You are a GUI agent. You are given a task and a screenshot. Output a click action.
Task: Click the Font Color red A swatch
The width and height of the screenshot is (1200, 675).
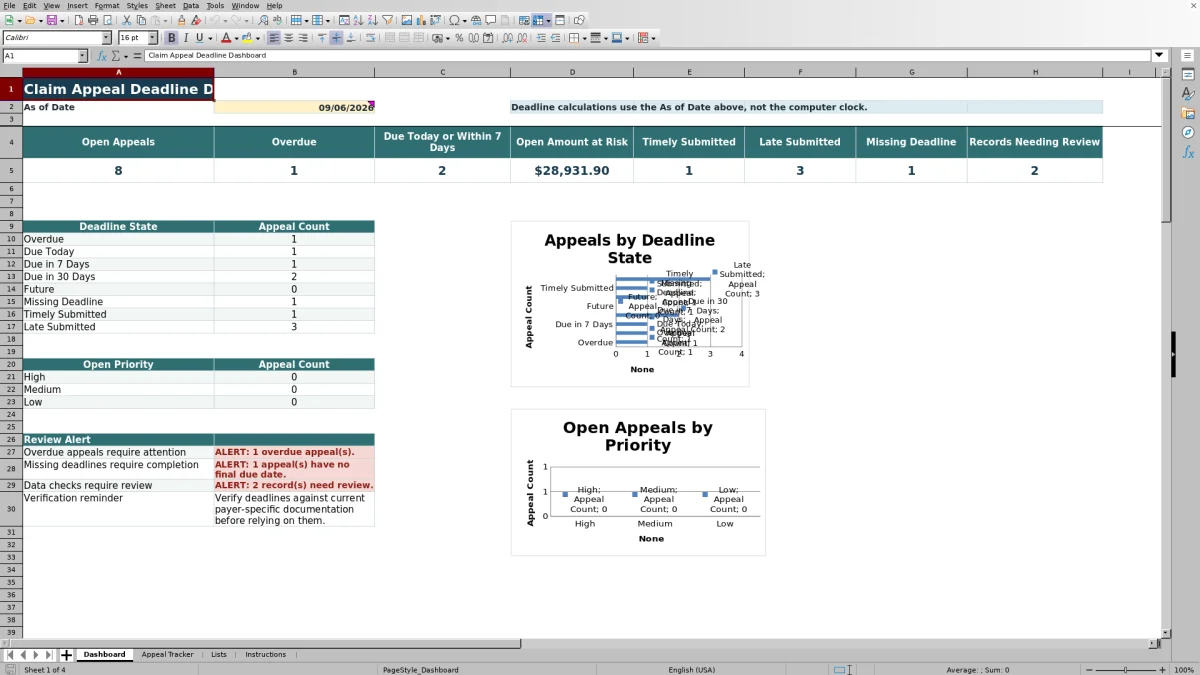[226, 38]
